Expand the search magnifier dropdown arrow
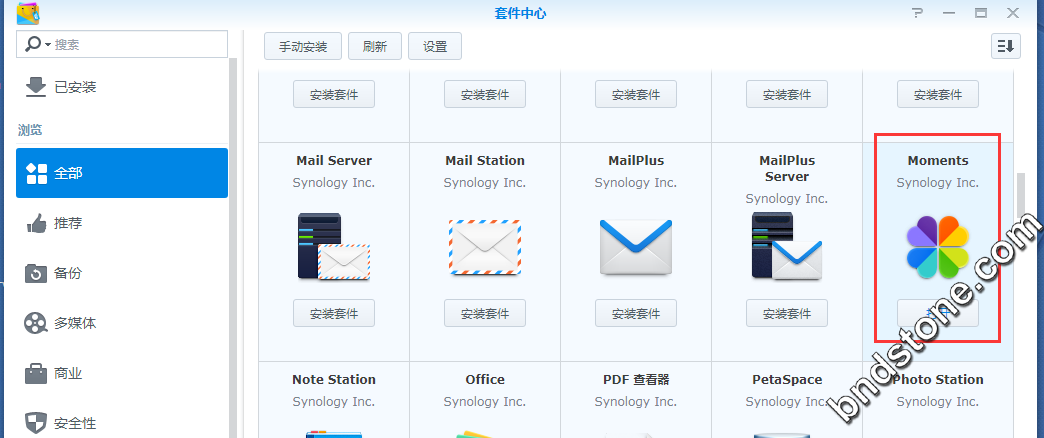The width and height of the screenshot is (1044, 438). click(48, 45)
